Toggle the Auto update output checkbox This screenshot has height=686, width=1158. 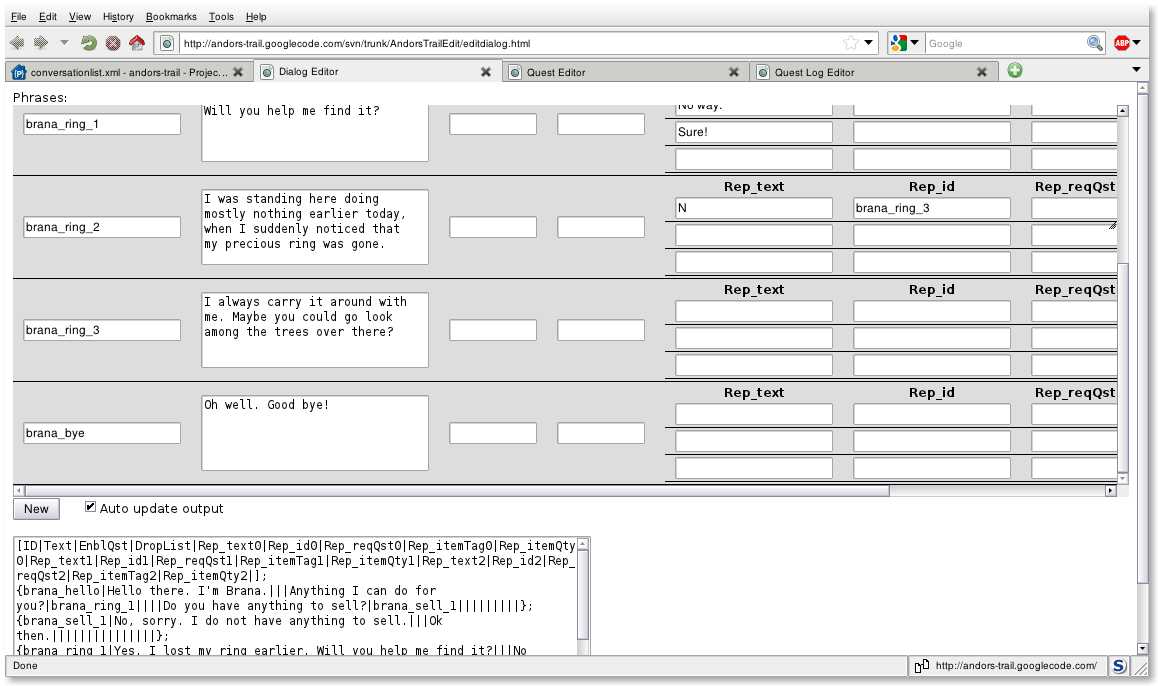[x=91, y=507]
